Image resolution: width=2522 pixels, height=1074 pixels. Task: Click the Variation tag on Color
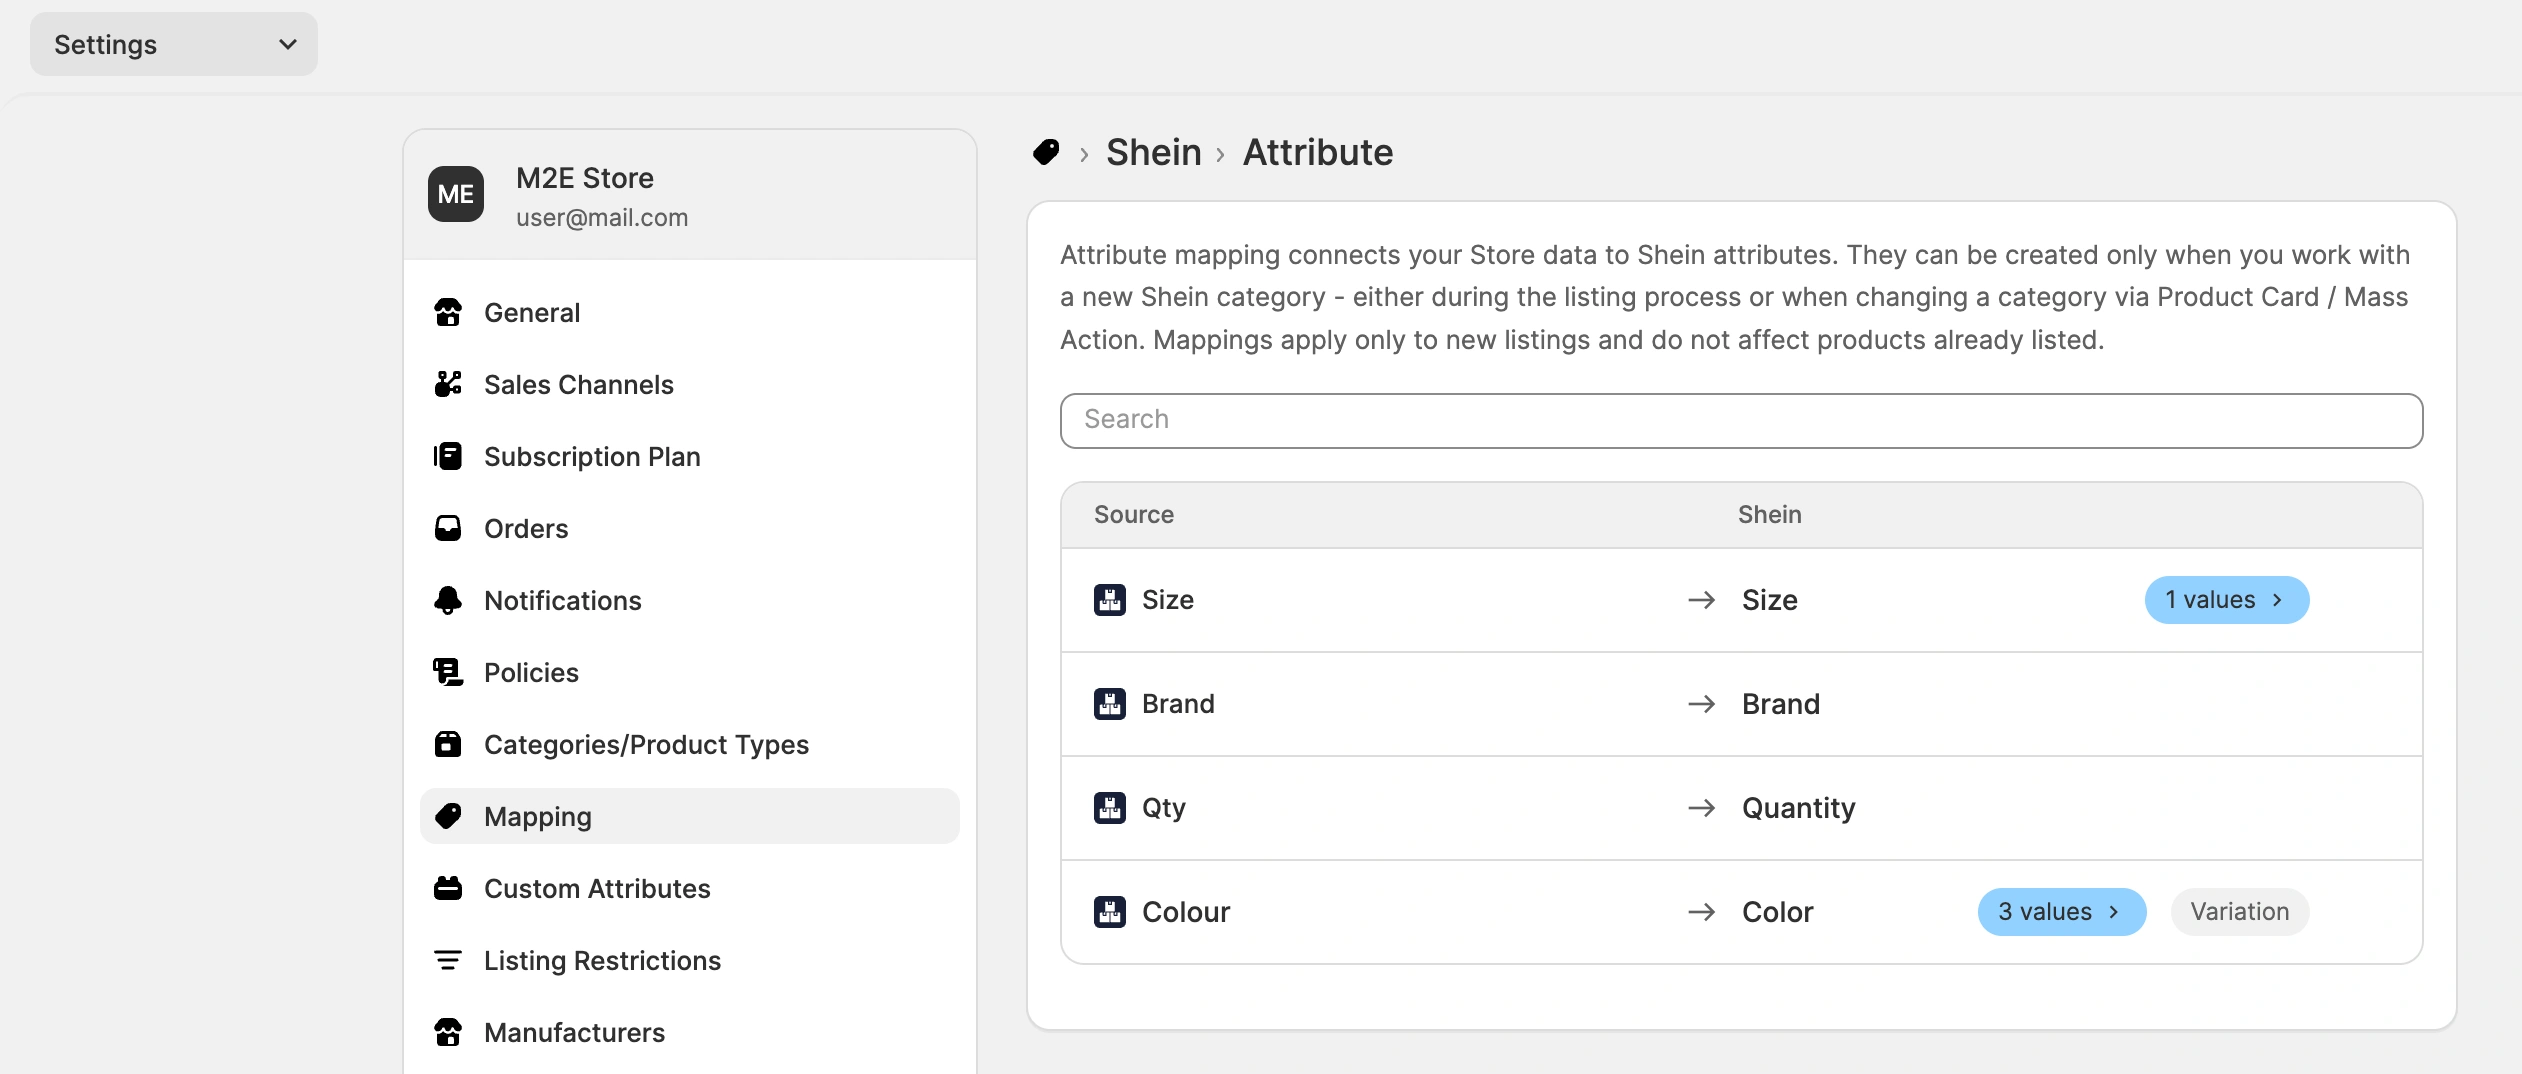point(2239,912)
